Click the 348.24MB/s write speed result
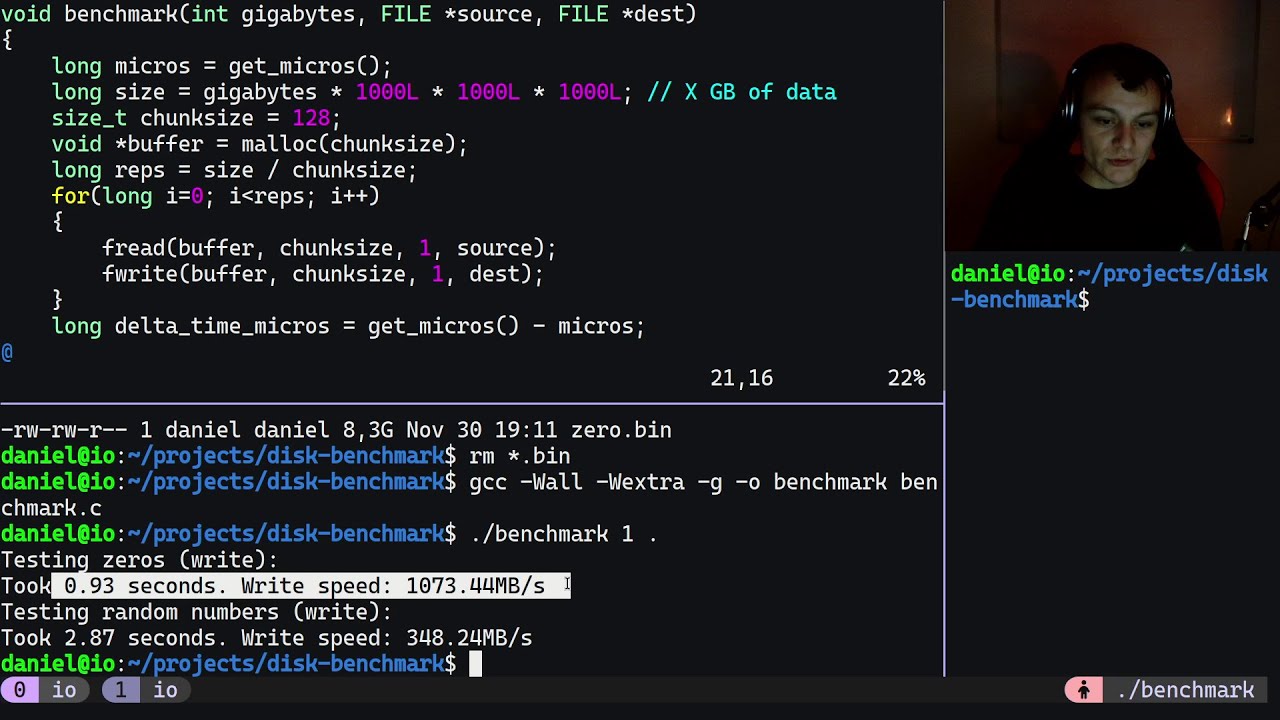The image size is (1280, 720). pos(469,638)
